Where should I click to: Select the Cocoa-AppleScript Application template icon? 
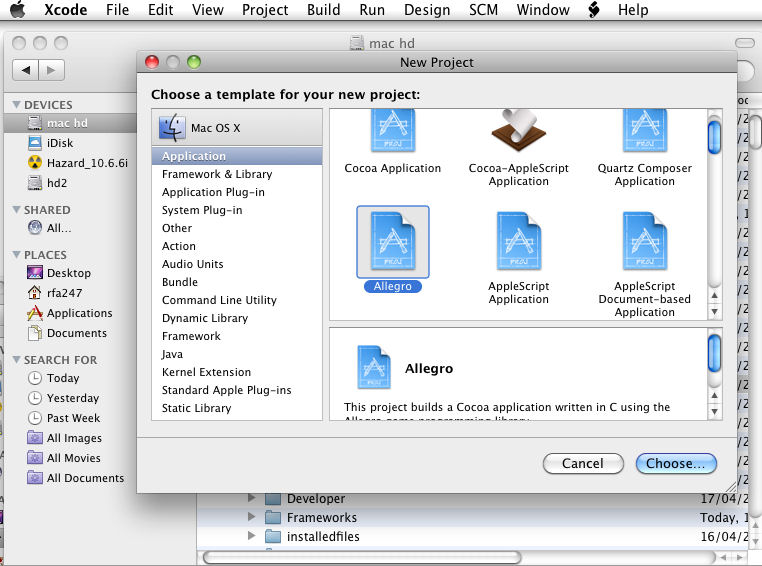(518, 131)
